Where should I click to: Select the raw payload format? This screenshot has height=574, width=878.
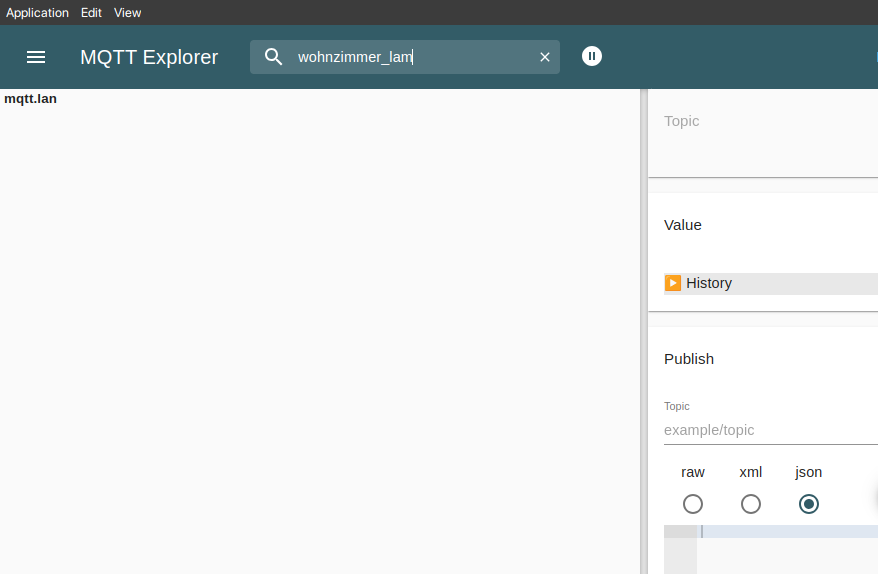(x=693, y=504)
